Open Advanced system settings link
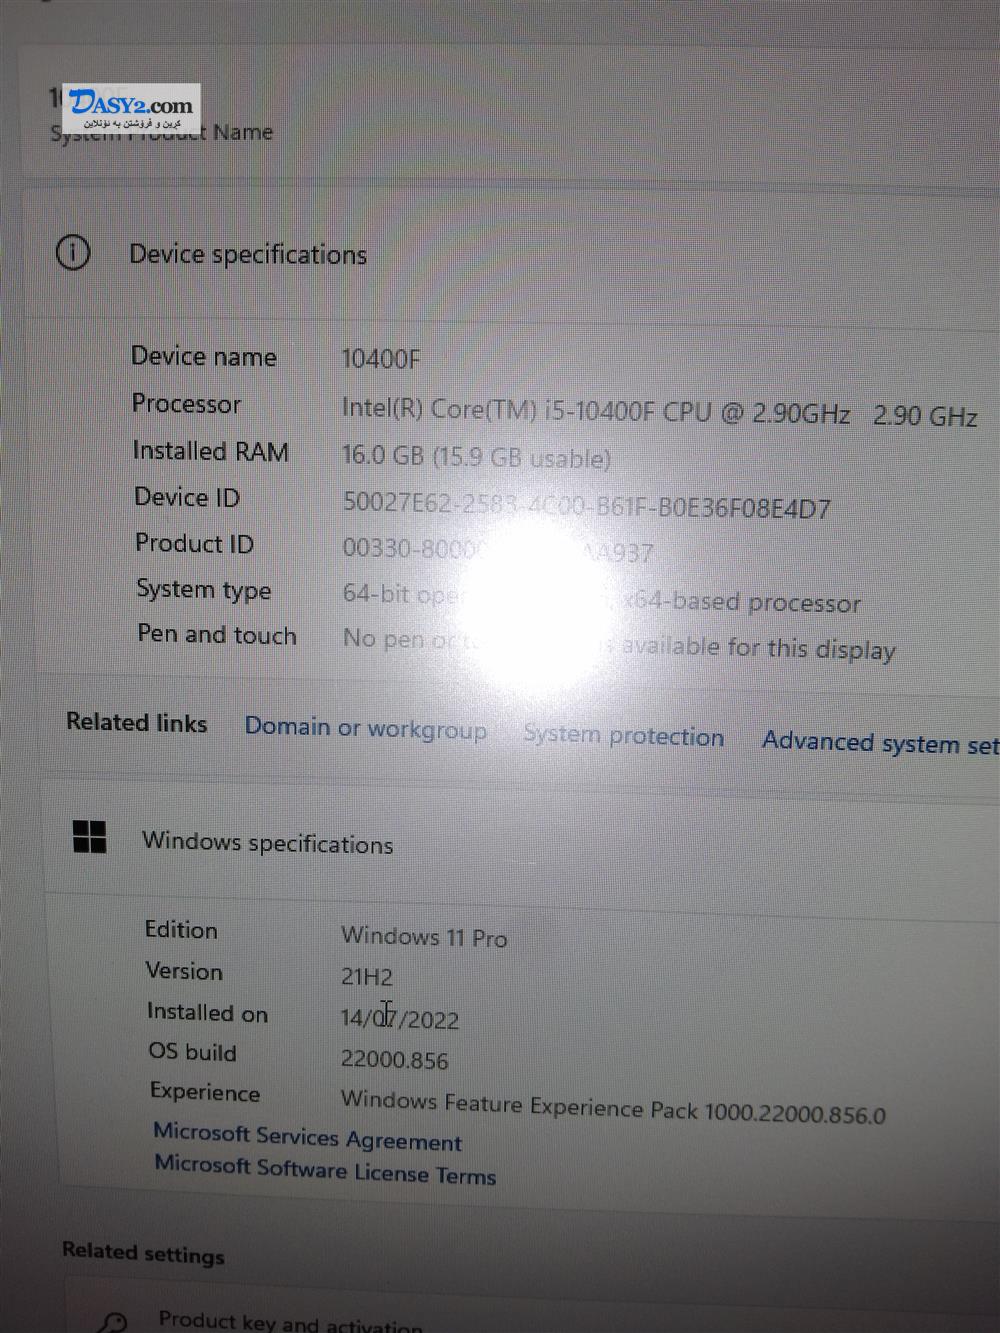This screenshot has height=1333, width=1000. pyautogui.click(x=880, y=743)
